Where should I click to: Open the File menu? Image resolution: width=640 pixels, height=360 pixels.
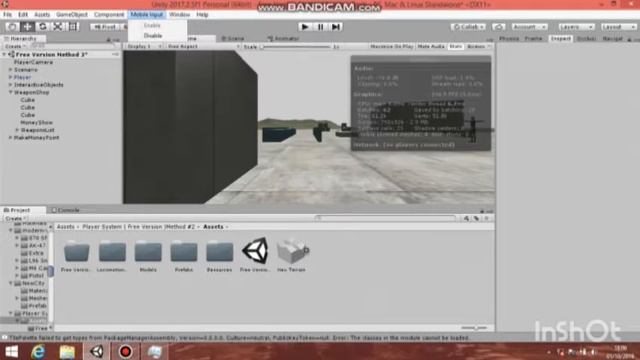pyautogui.click(x=7, y=14)
